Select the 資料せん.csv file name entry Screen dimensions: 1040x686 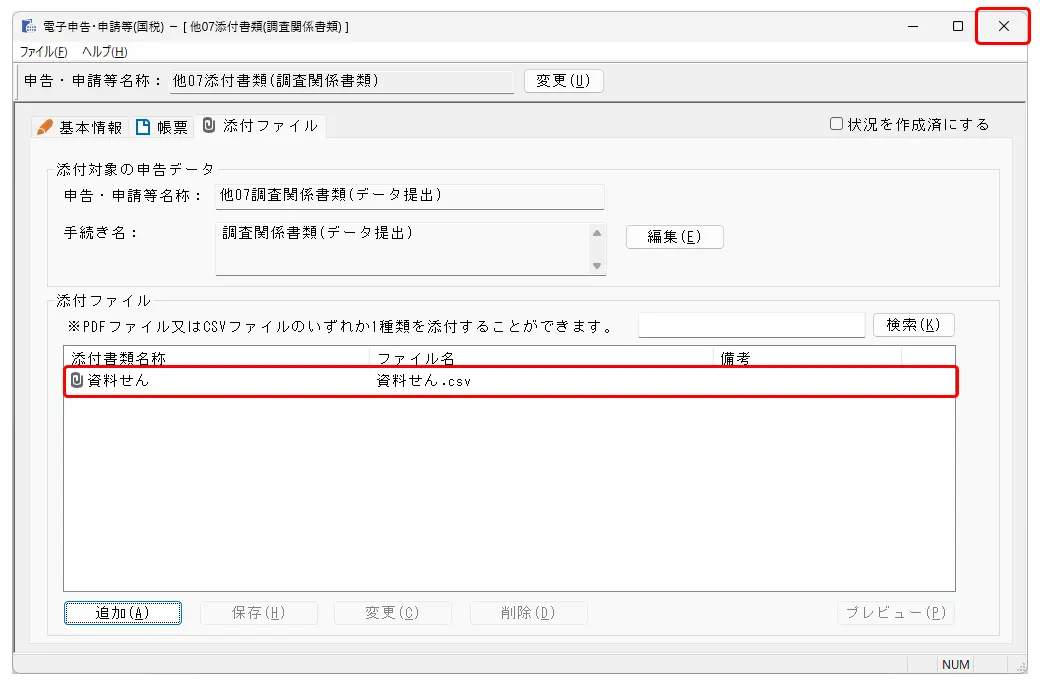[x=424, y=381]
